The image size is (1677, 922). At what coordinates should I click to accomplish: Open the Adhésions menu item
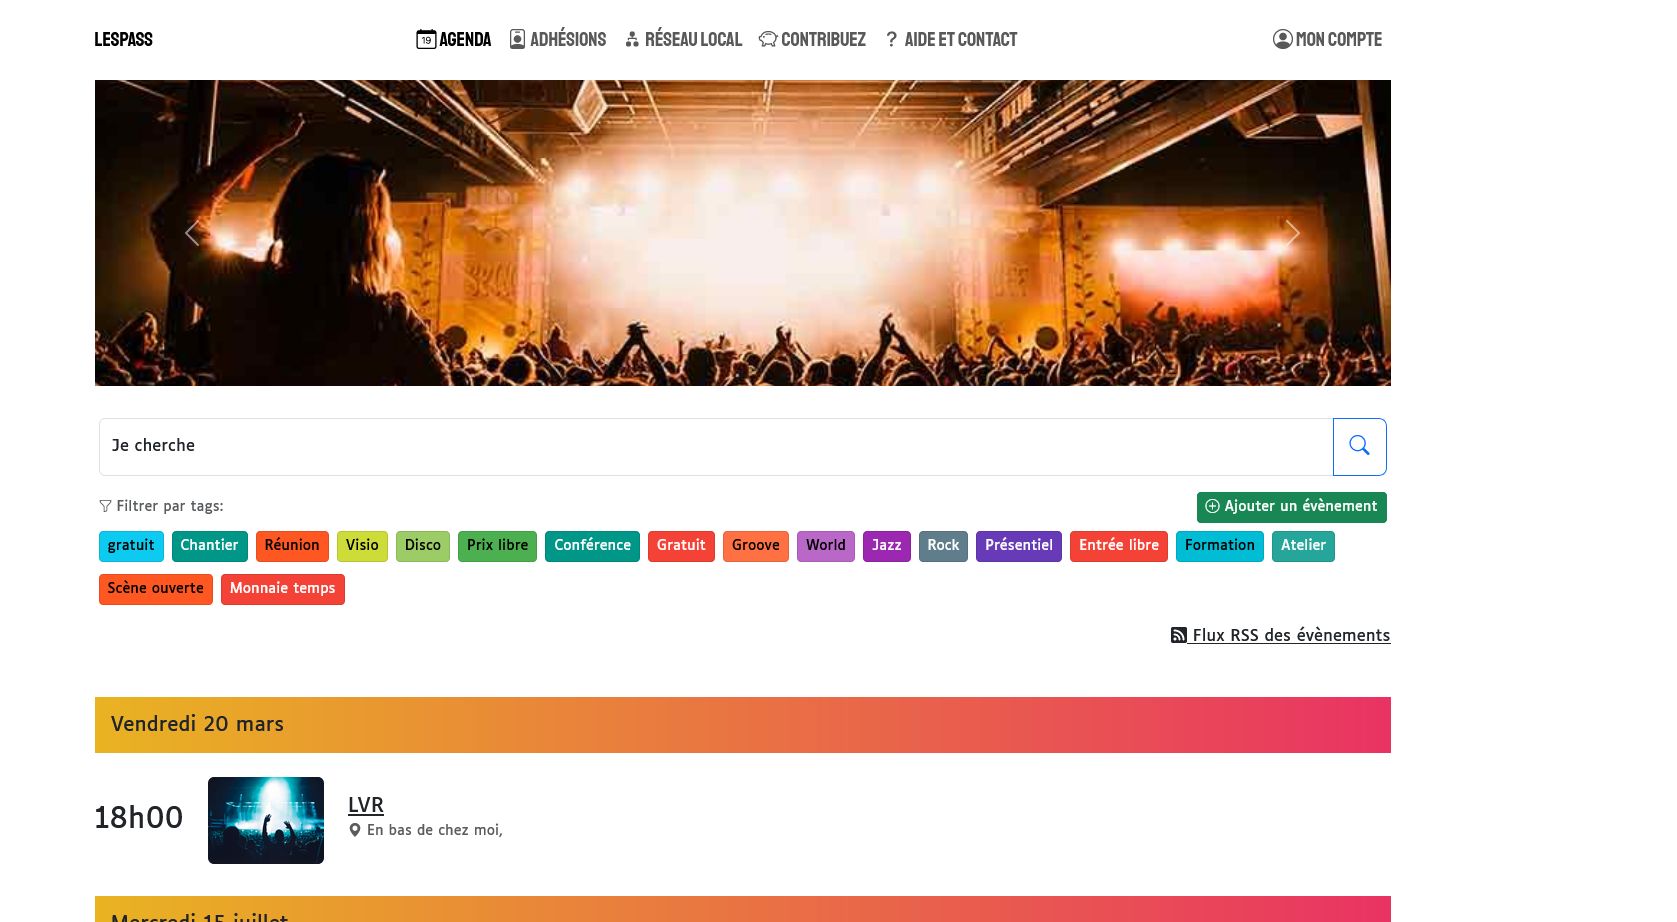point(558,40)
